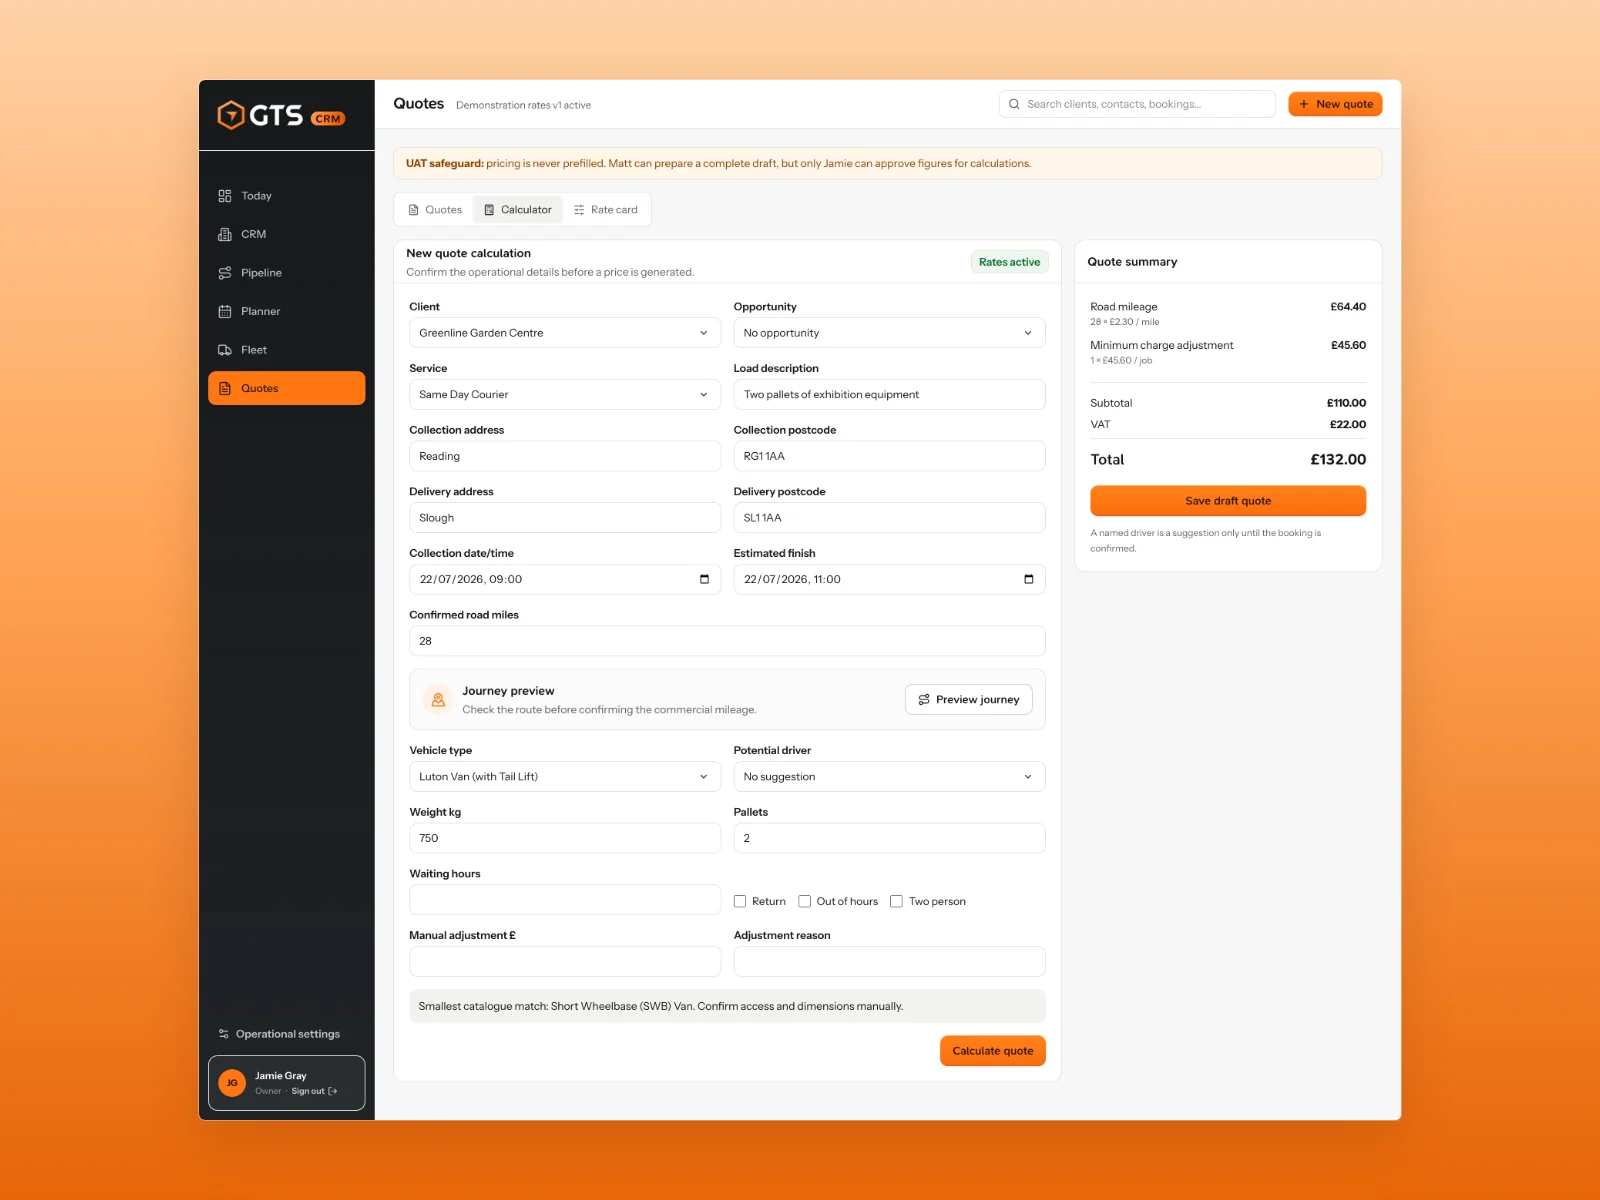Click the CRM building icon in sidebar
The width and height of the screenshot is (1600, 1200).
pos(225,234)
